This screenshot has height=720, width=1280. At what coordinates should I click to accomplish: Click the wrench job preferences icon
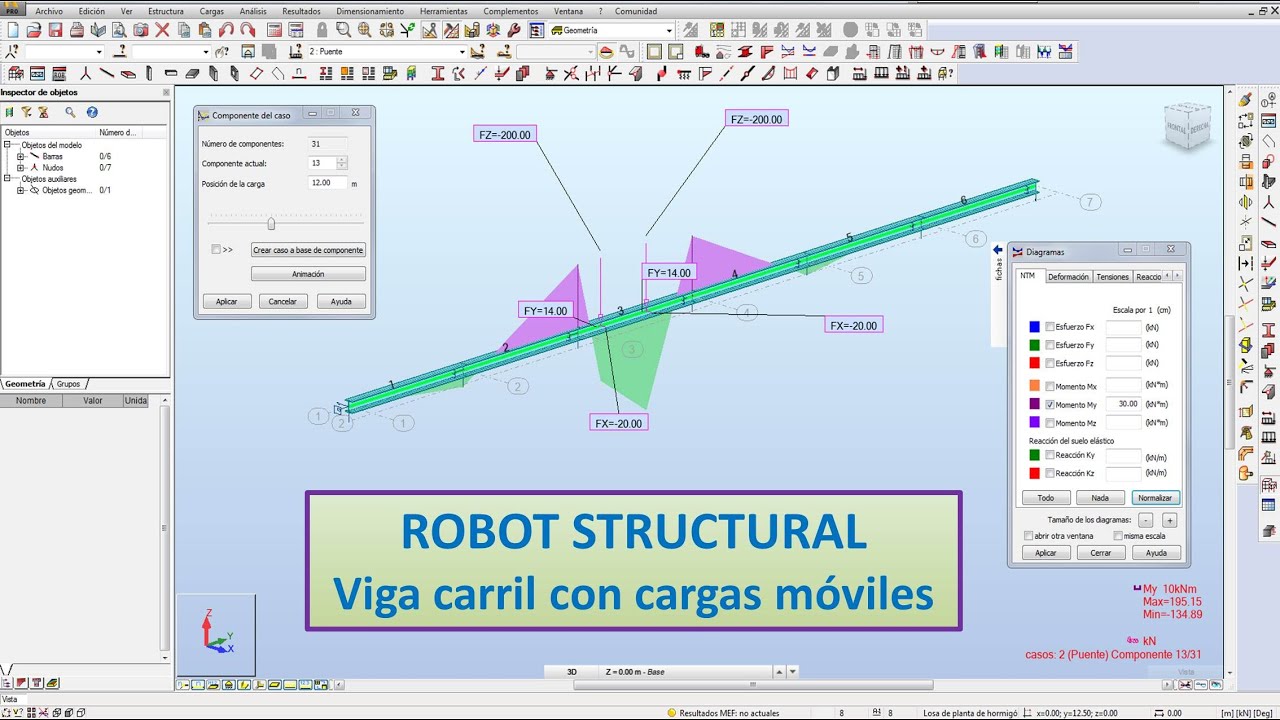(x=514, y=30)
